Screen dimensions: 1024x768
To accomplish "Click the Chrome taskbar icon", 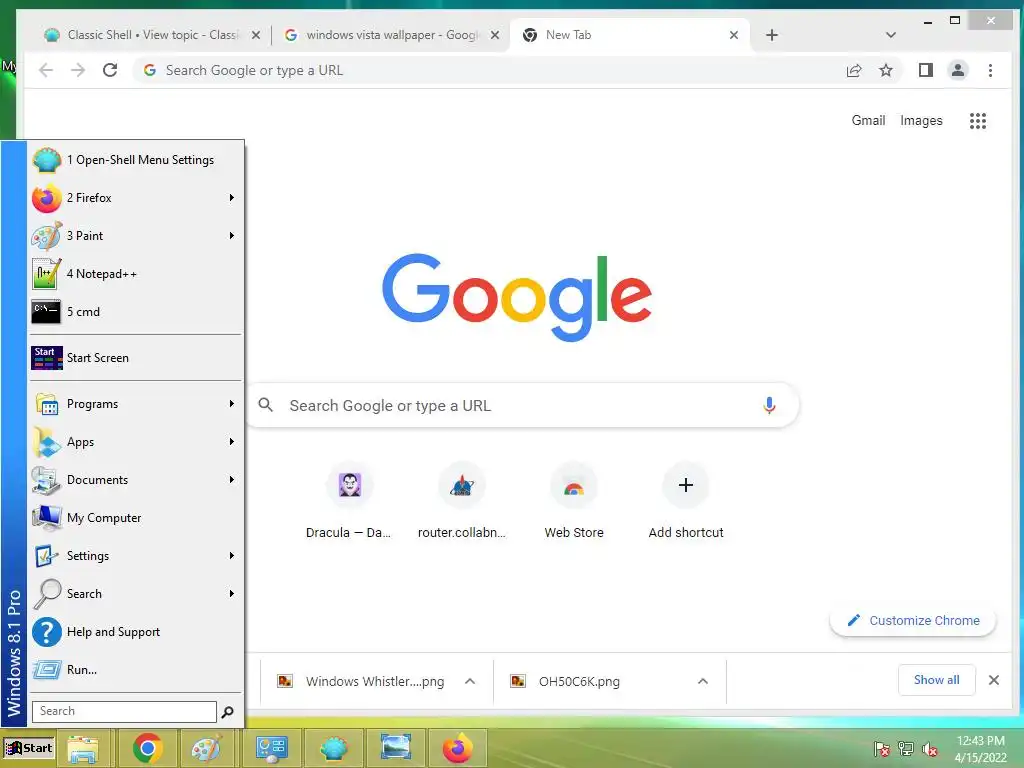I will 148,749.
